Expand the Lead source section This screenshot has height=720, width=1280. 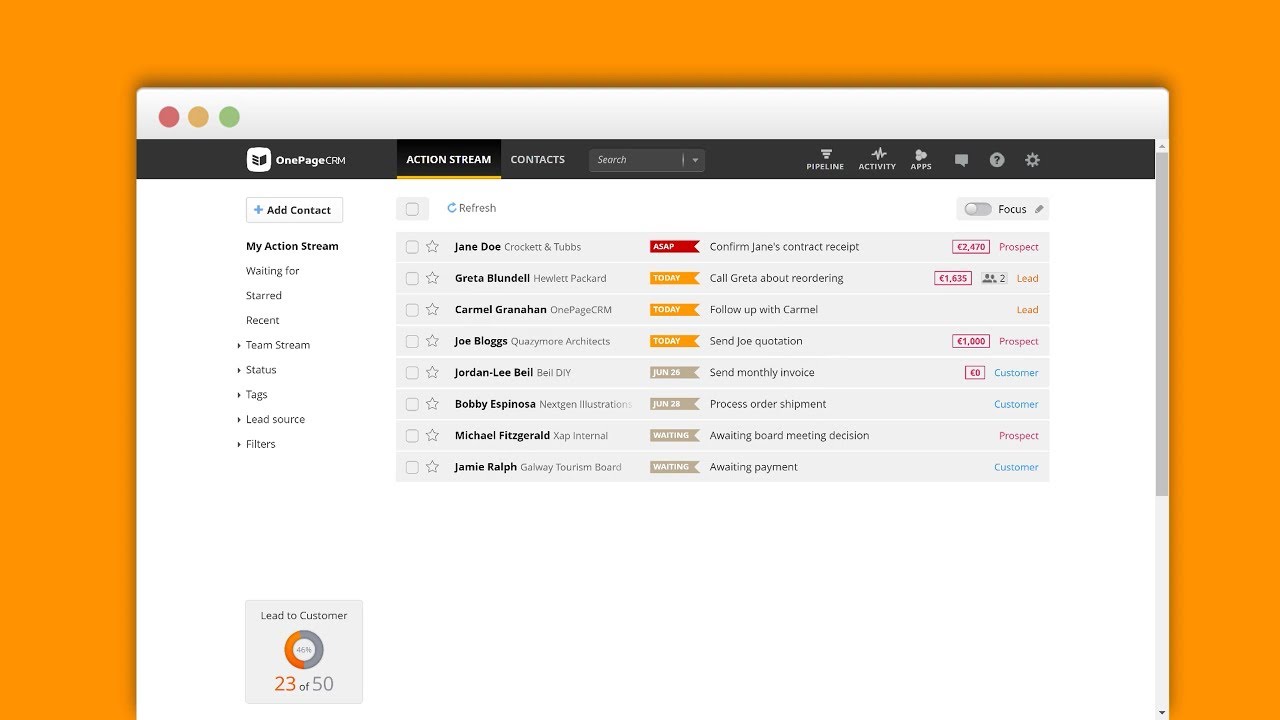point(275,419)
